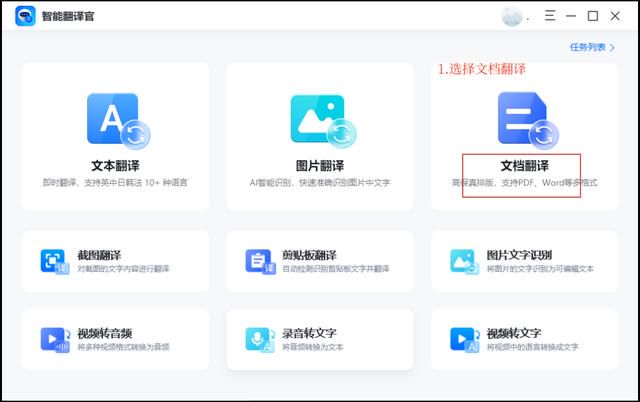Click the 将图片的文字识别为可编辑文本 description
The height and width of the screenshot is (402, 640).
click(540, 269)
